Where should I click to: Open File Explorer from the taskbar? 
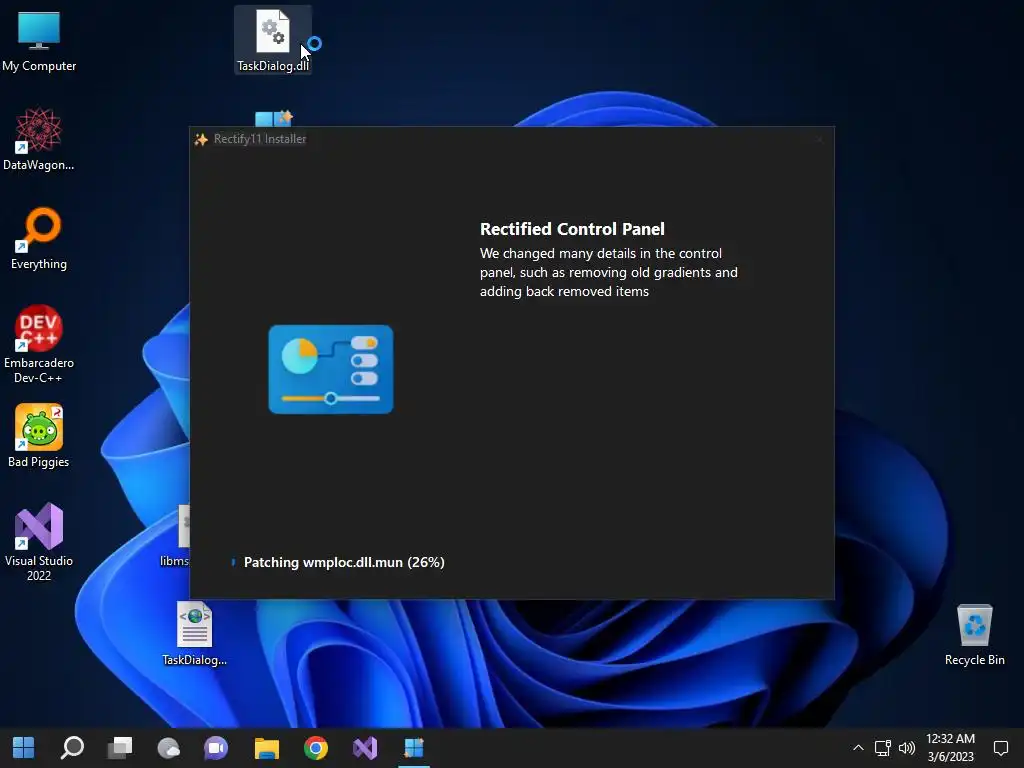click(x=266, y=748)
